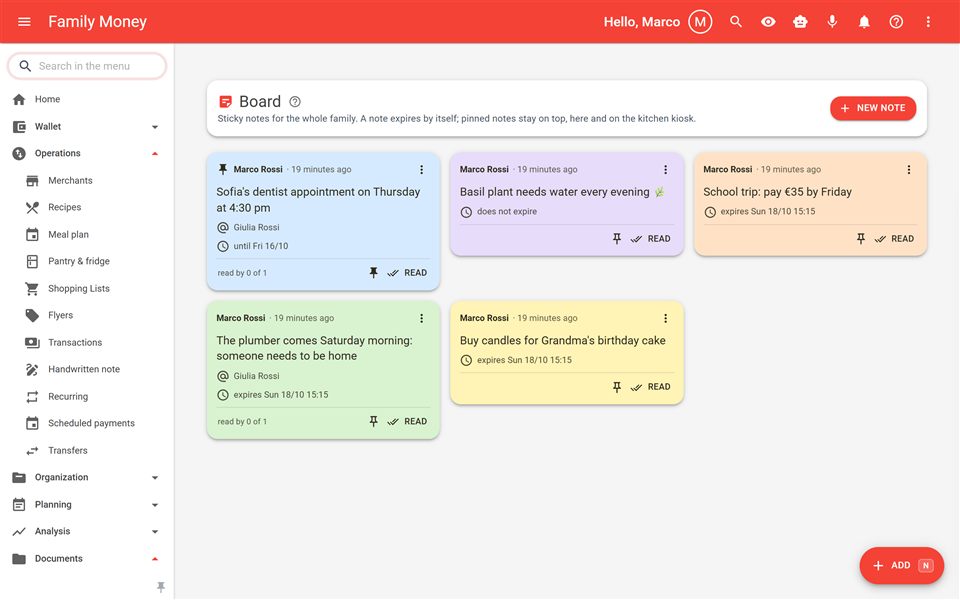The width and height of the screenshot is (960, 600).
Task: Unpin the Sofia's dentist appointment note
Action: [373, 273]
